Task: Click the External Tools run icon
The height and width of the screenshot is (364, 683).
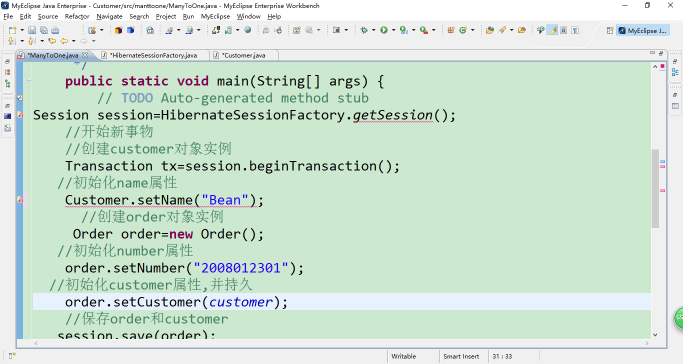Action: coord(424,30)
